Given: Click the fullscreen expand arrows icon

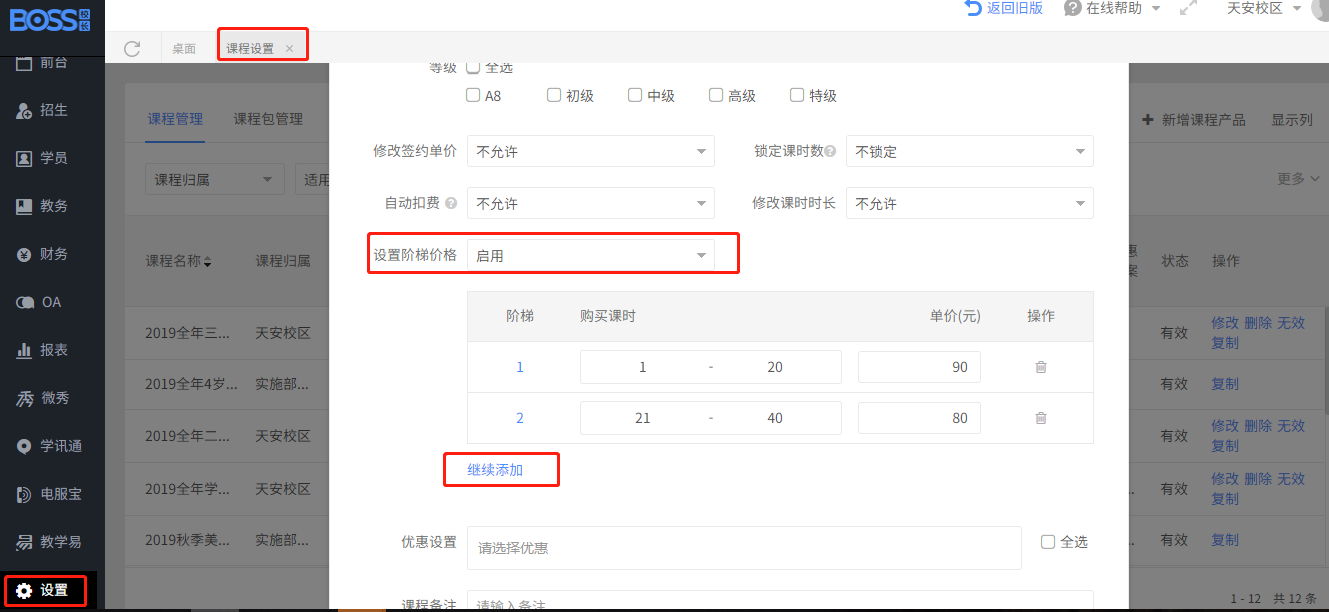Looking at the screenshot, I should (x=1188, y=8).
